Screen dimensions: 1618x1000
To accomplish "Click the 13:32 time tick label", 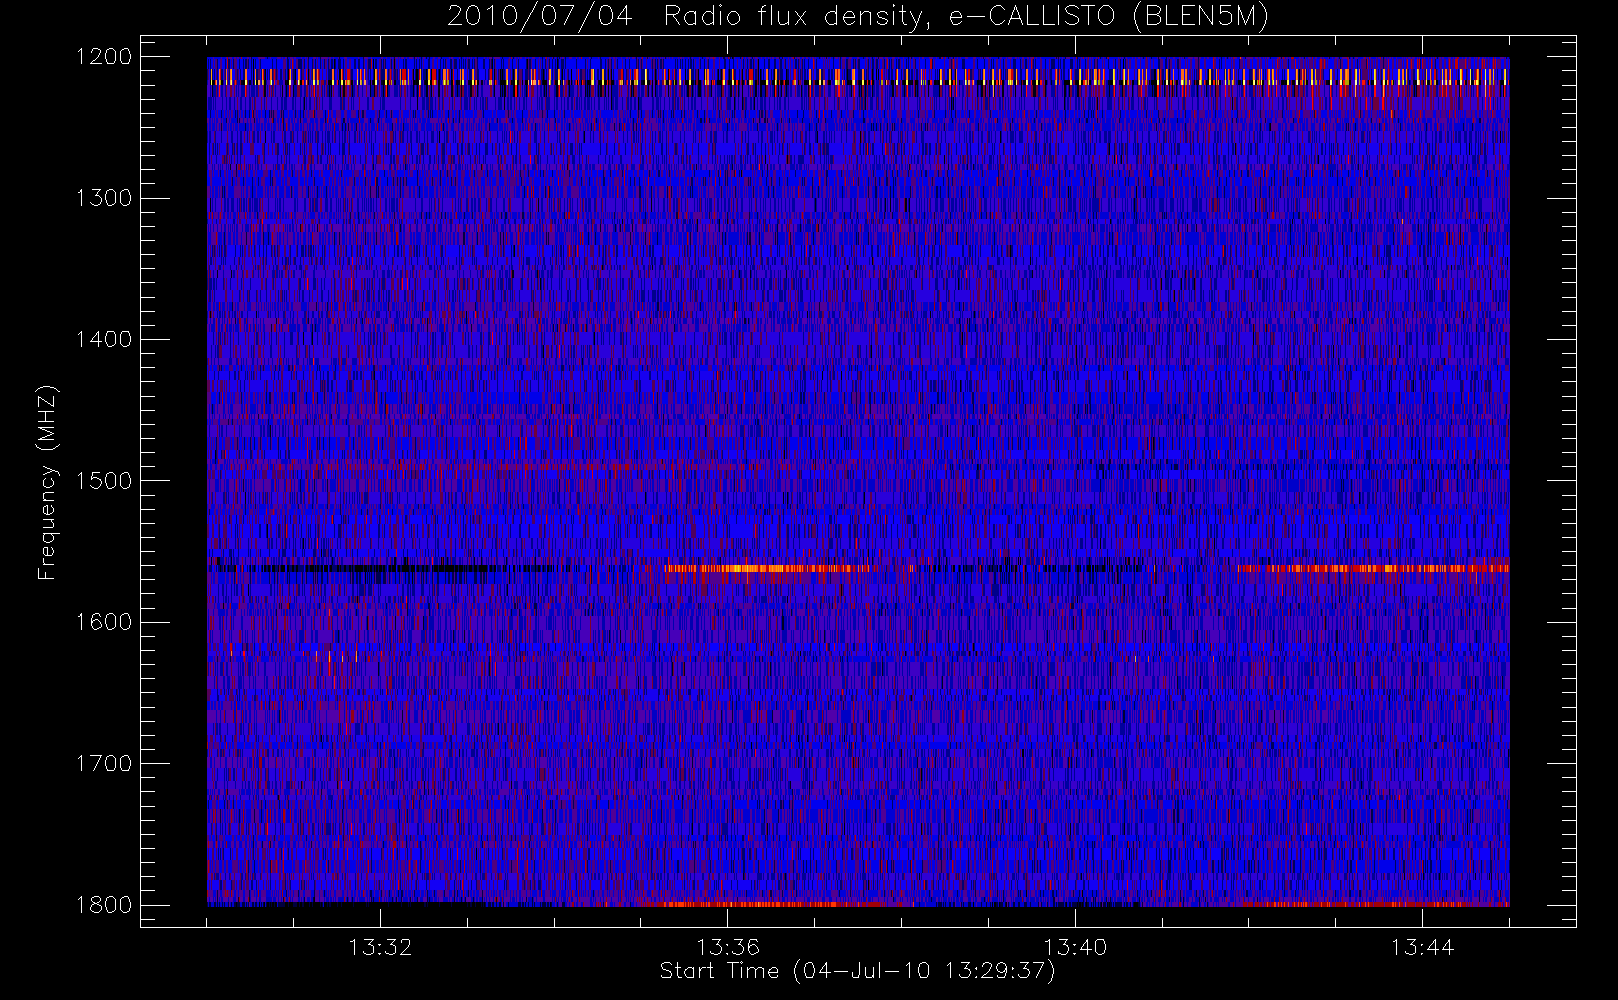I will pyautogui.click(x=380, y=947).
